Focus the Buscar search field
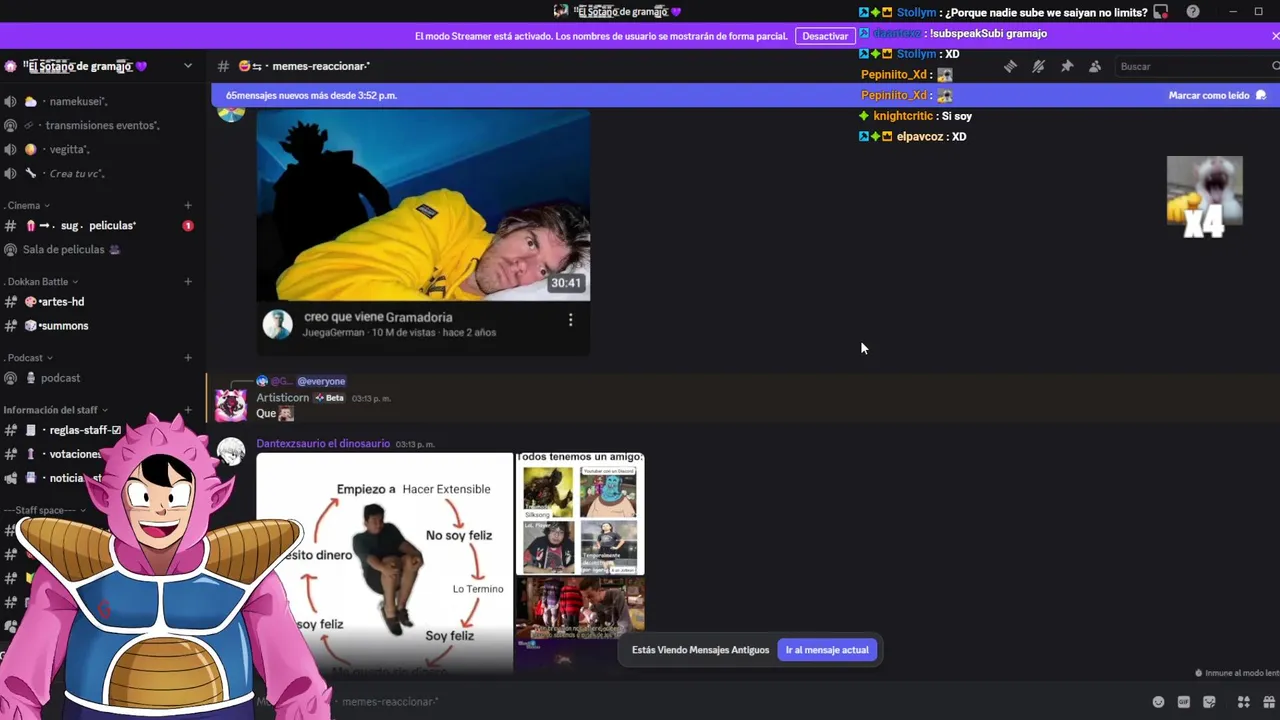This screenshot has width=1280, height=720. pyautogui.click(x=1196, y=66)
